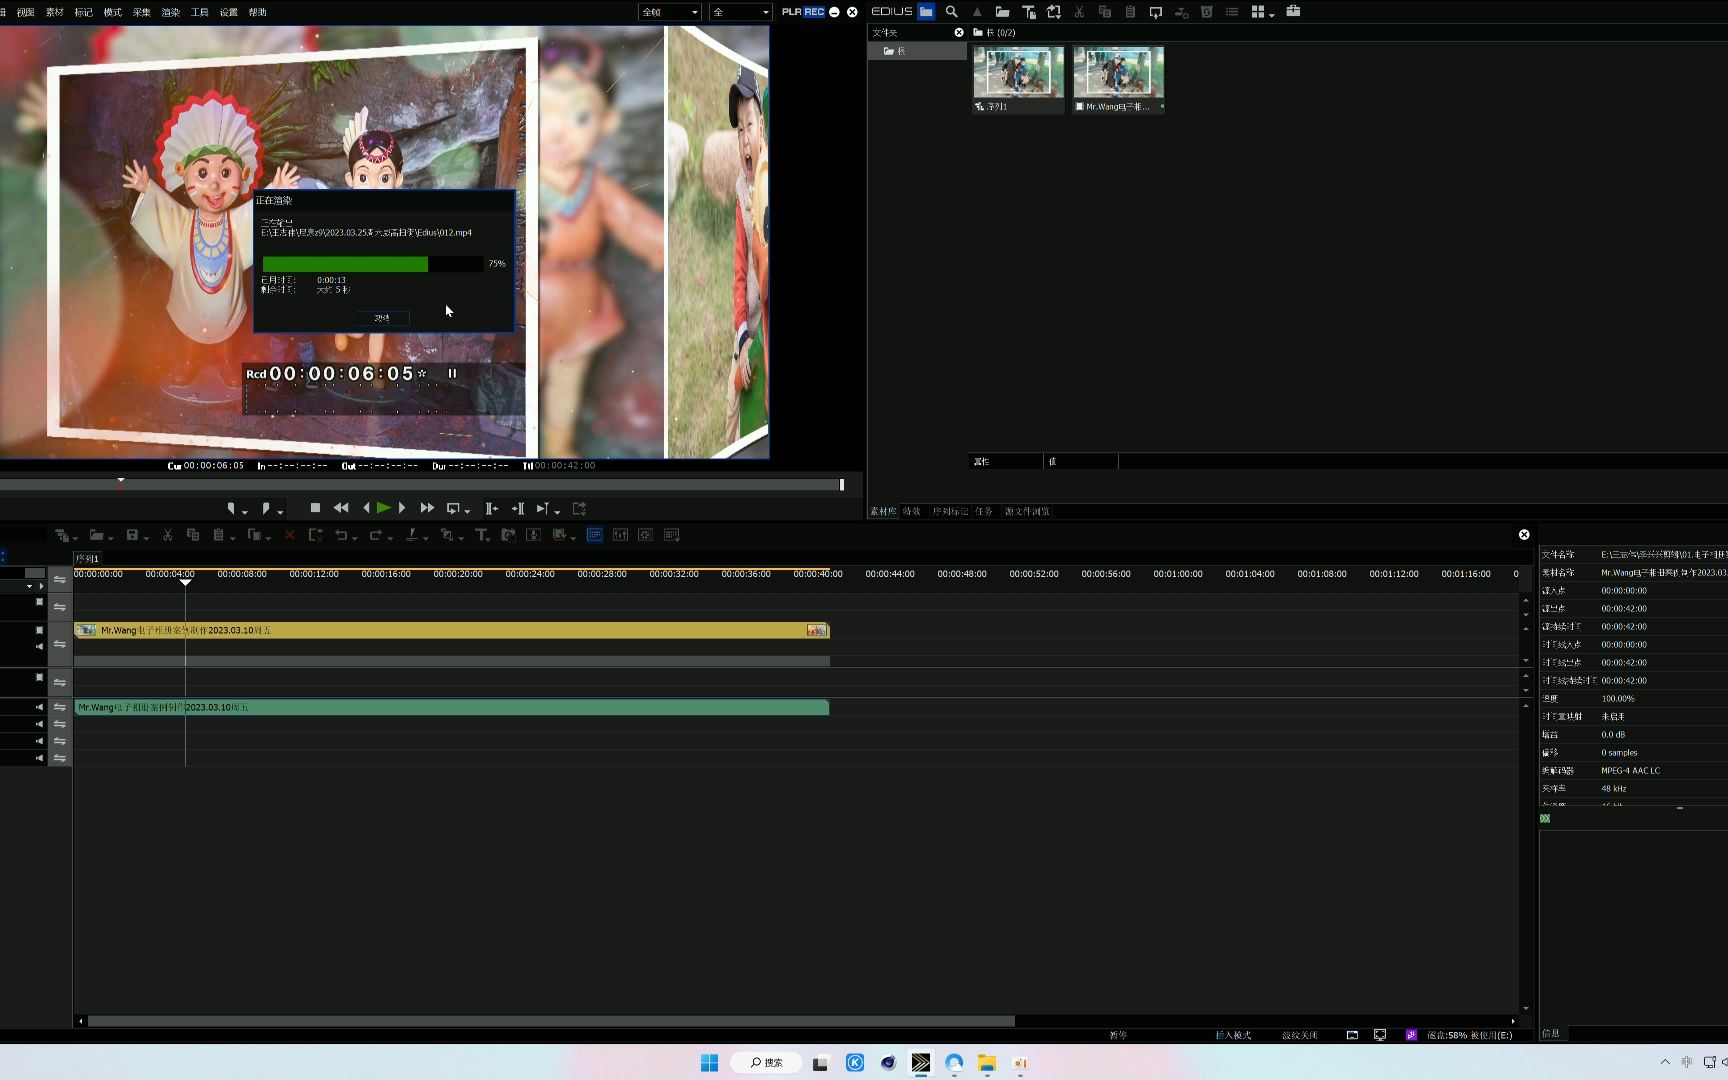Click the undo icon in the timeline toolbar
Viewport: 1728px width, 1080px height.
[x=341, y=535]
